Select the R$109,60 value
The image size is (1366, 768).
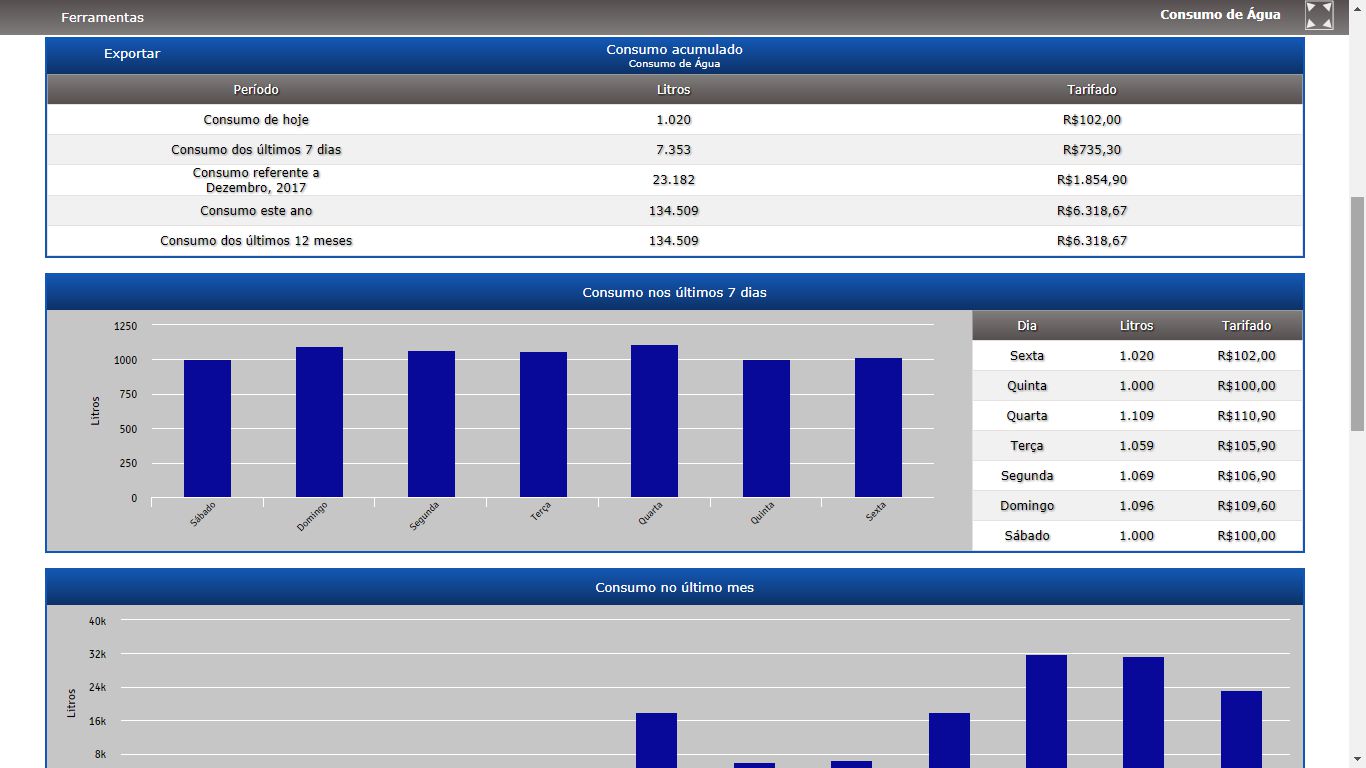[1247, 506]
